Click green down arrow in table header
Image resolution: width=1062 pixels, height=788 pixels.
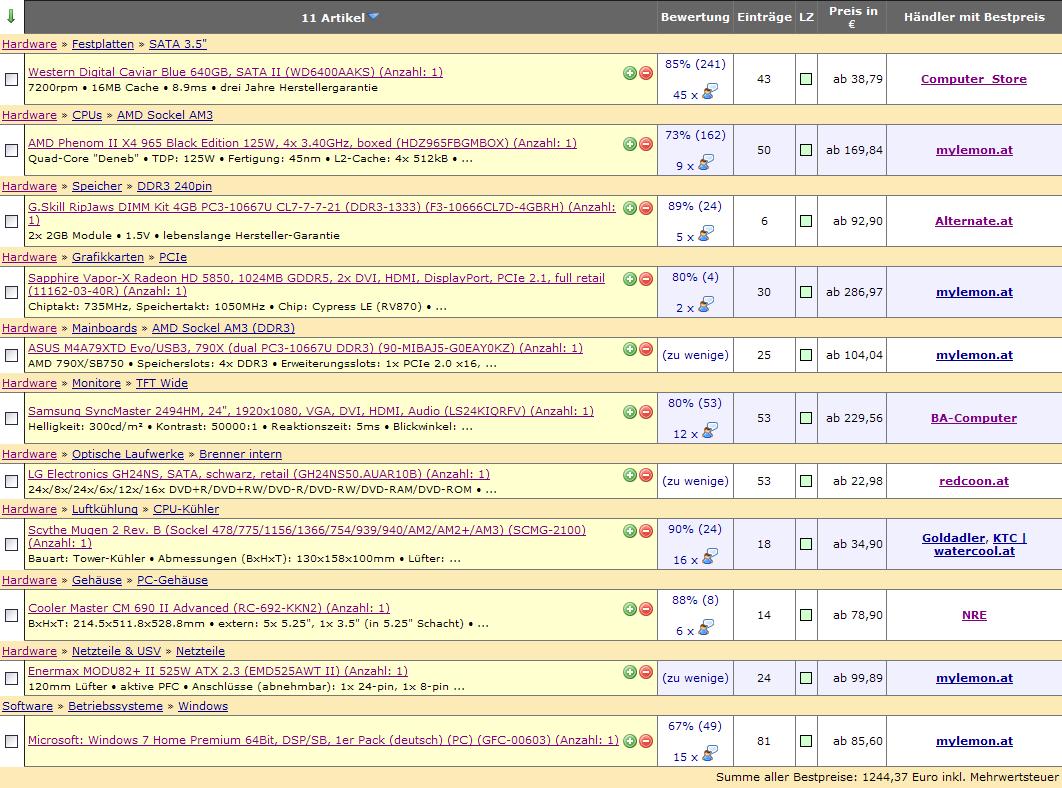click(12, 17)
